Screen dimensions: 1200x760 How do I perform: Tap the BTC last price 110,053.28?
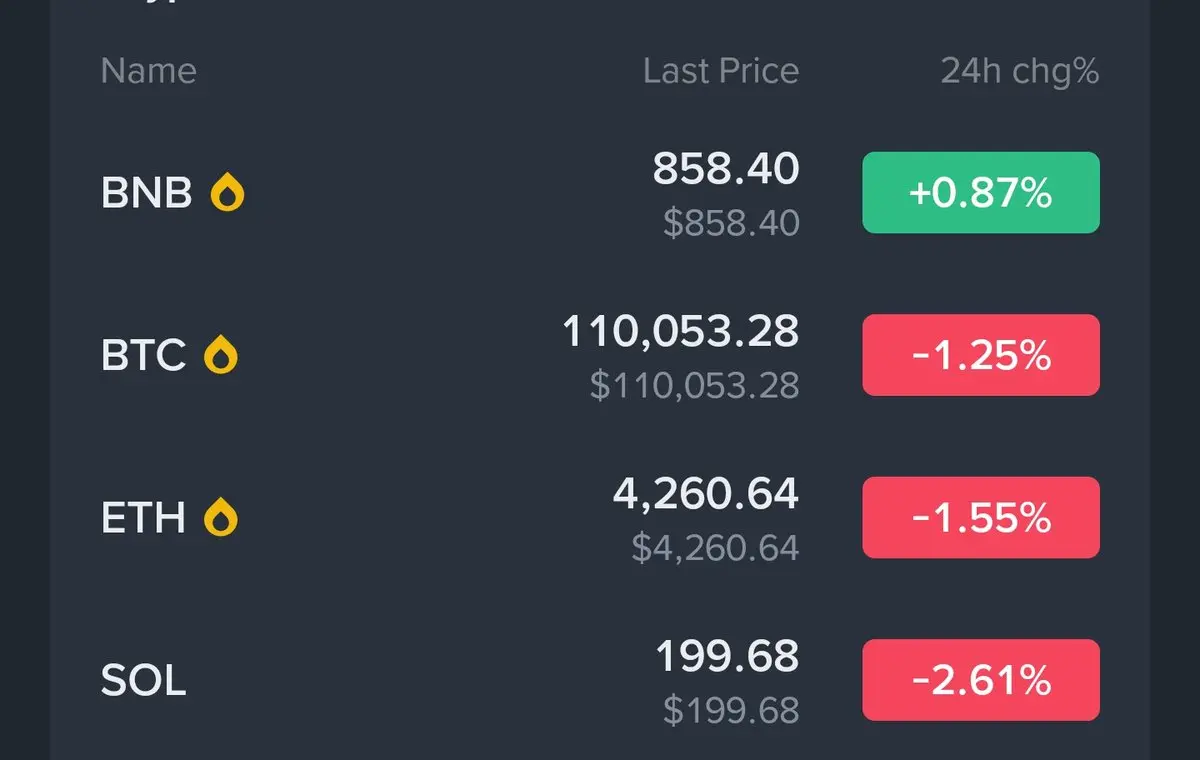coord(681,332)
